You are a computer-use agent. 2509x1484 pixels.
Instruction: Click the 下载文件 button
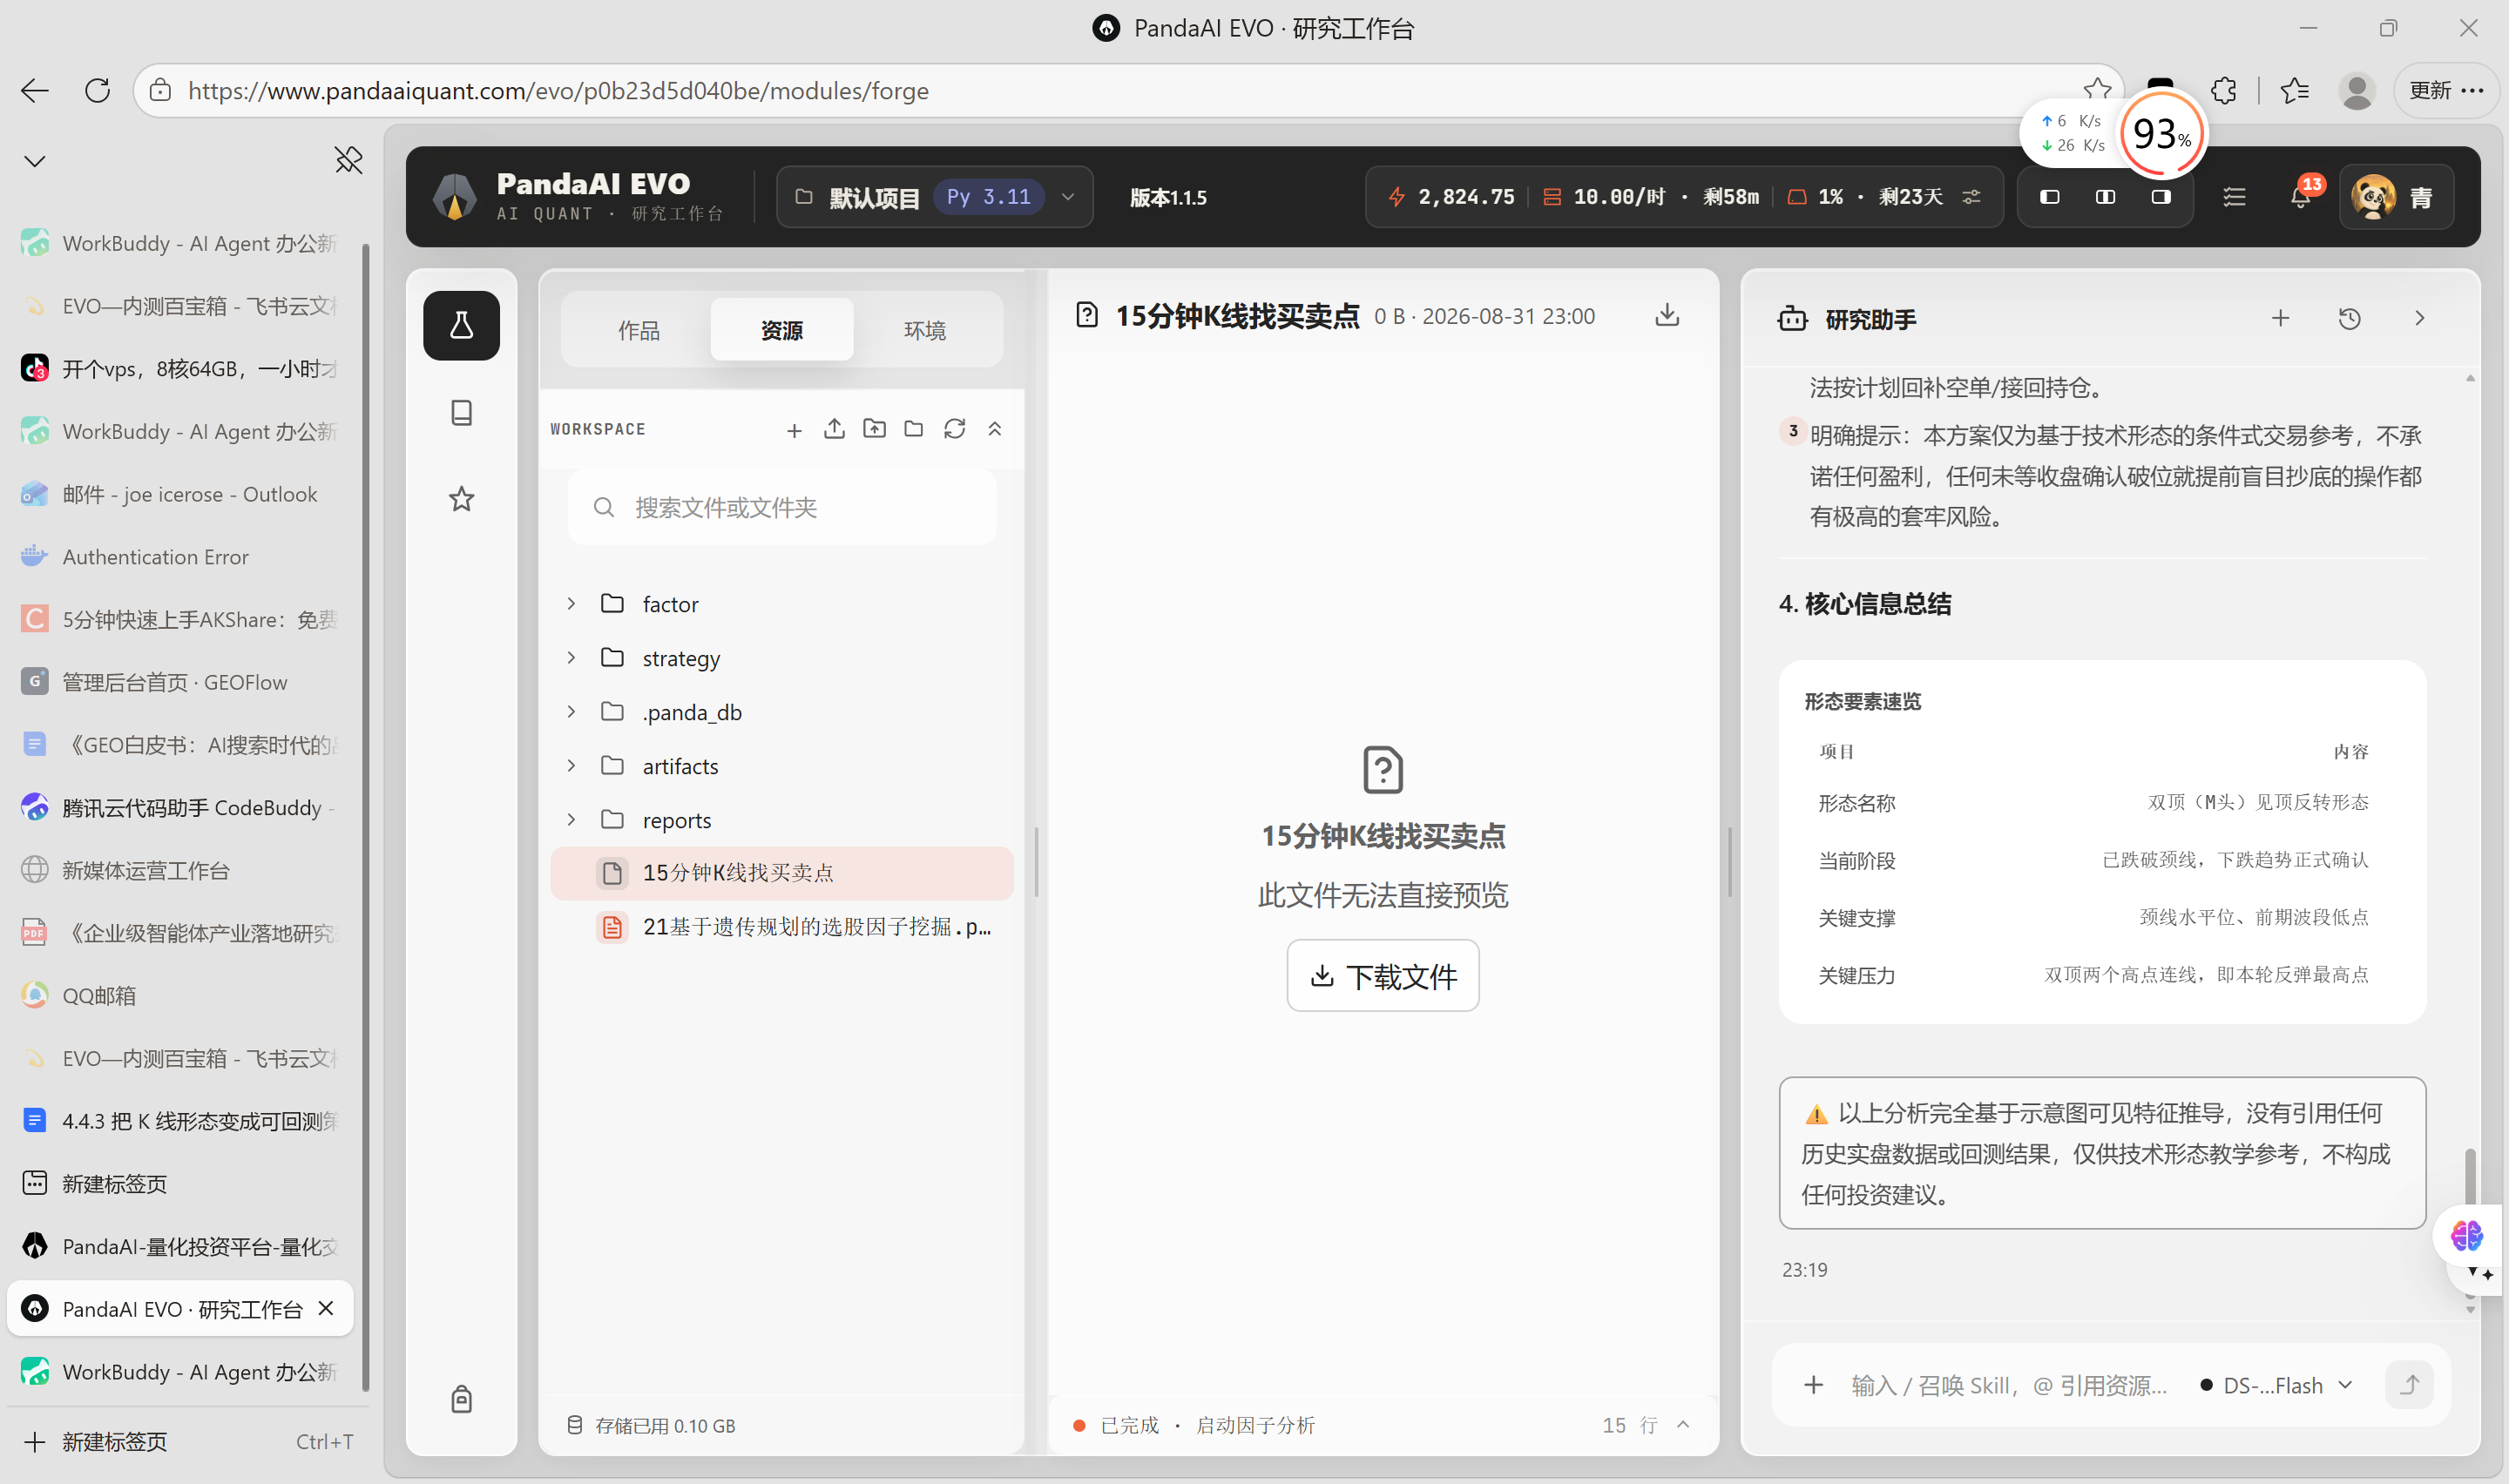[x=1382, y=975]
